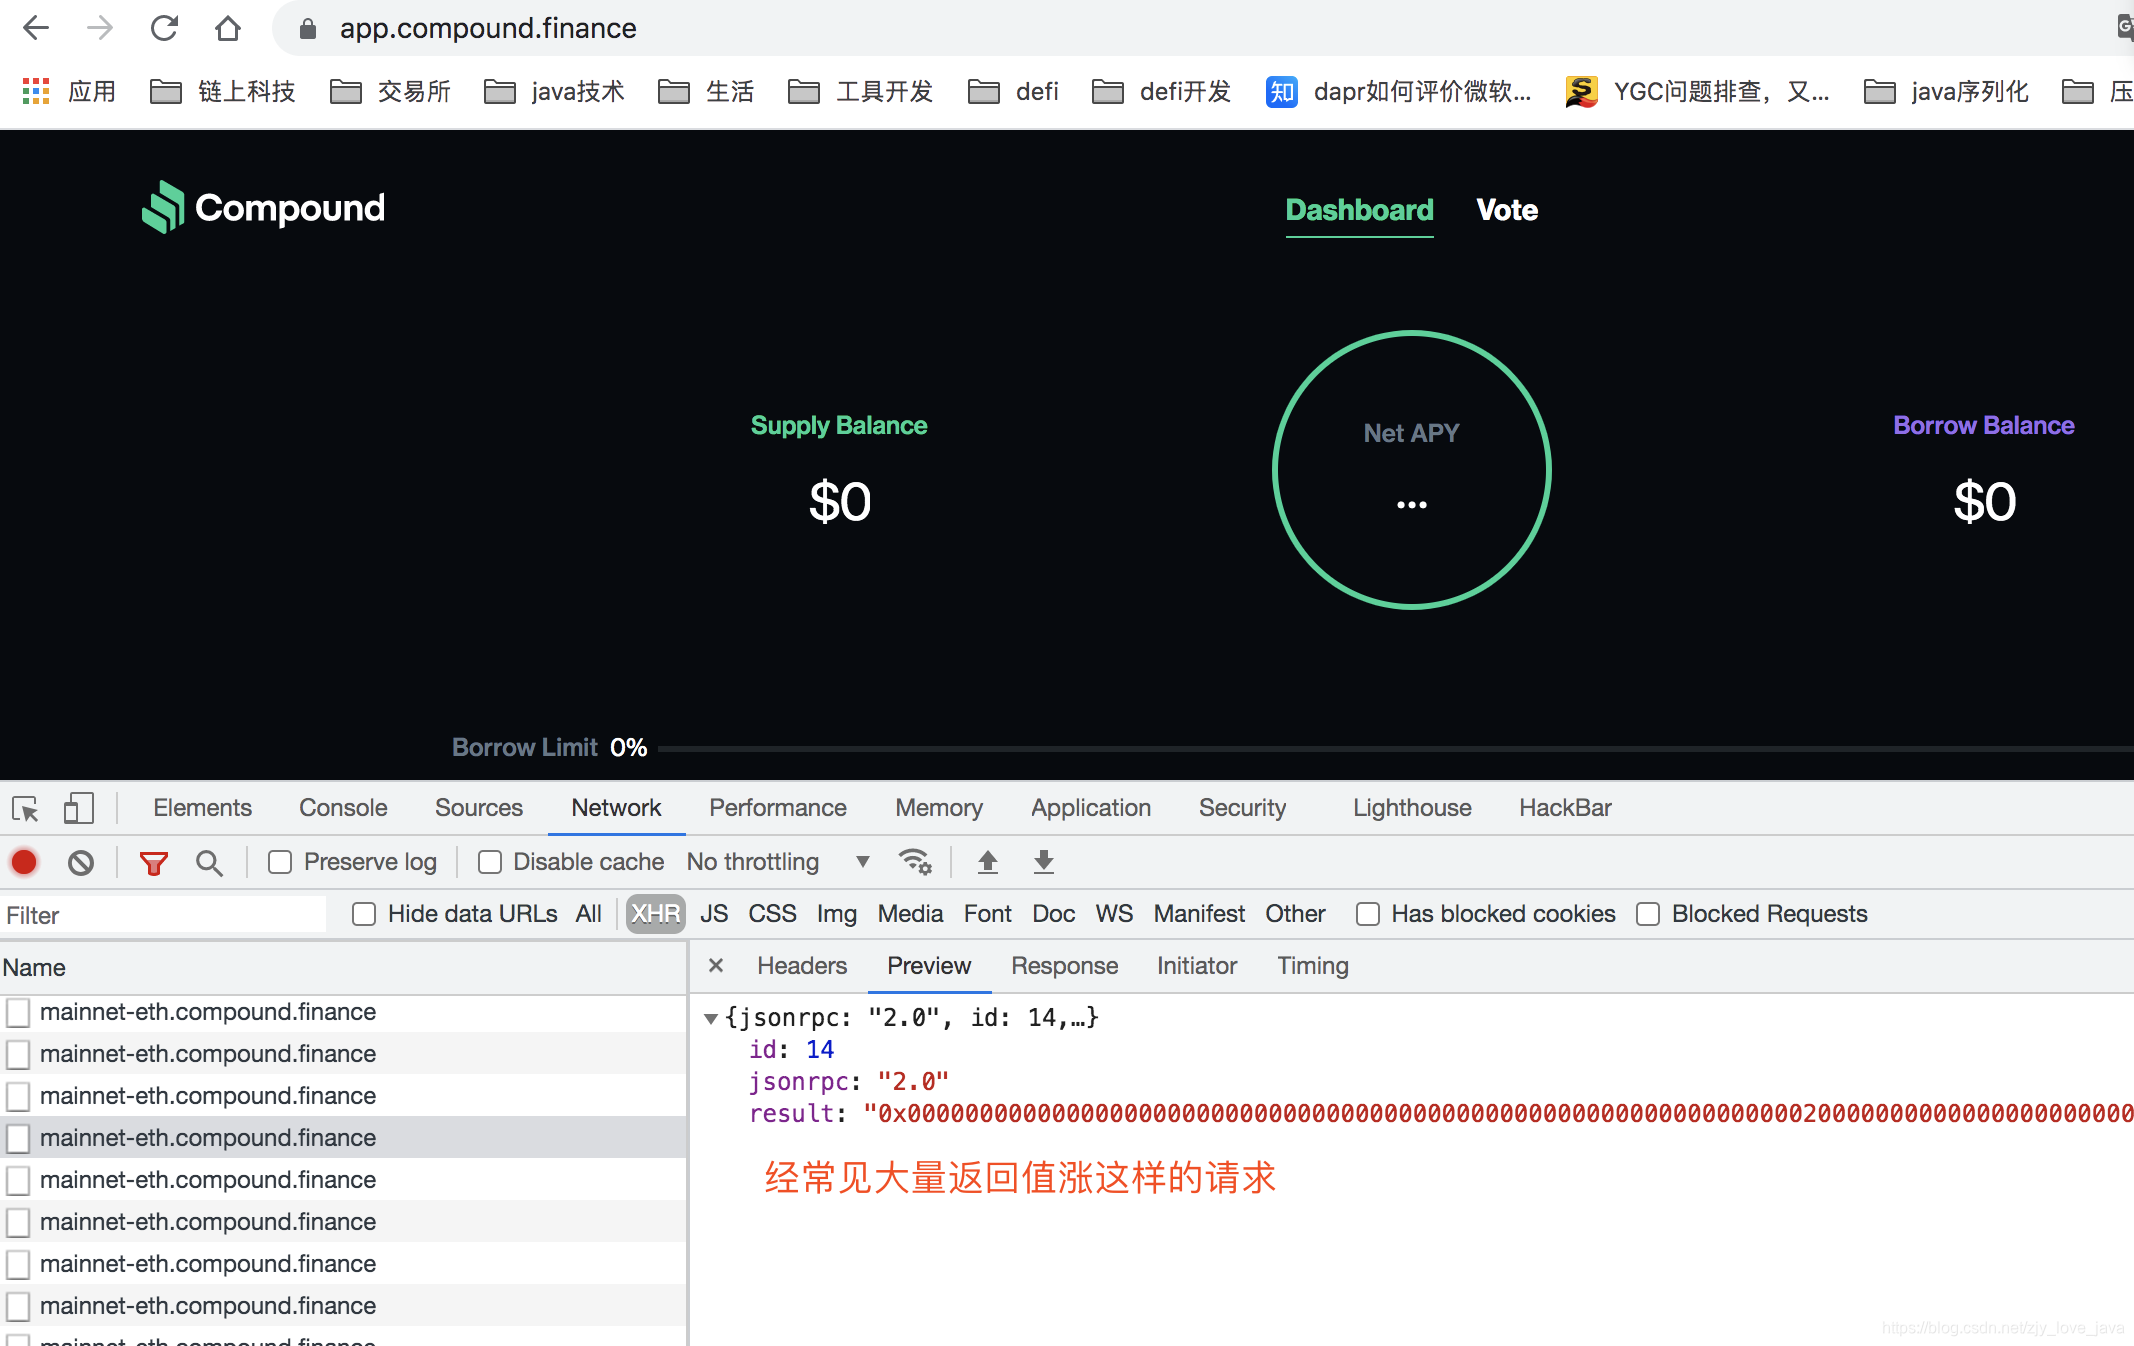Select the highlighted mainnet-eth.compound.finance request
The image size is (2134, 1346).
(x=208, y=1137)
